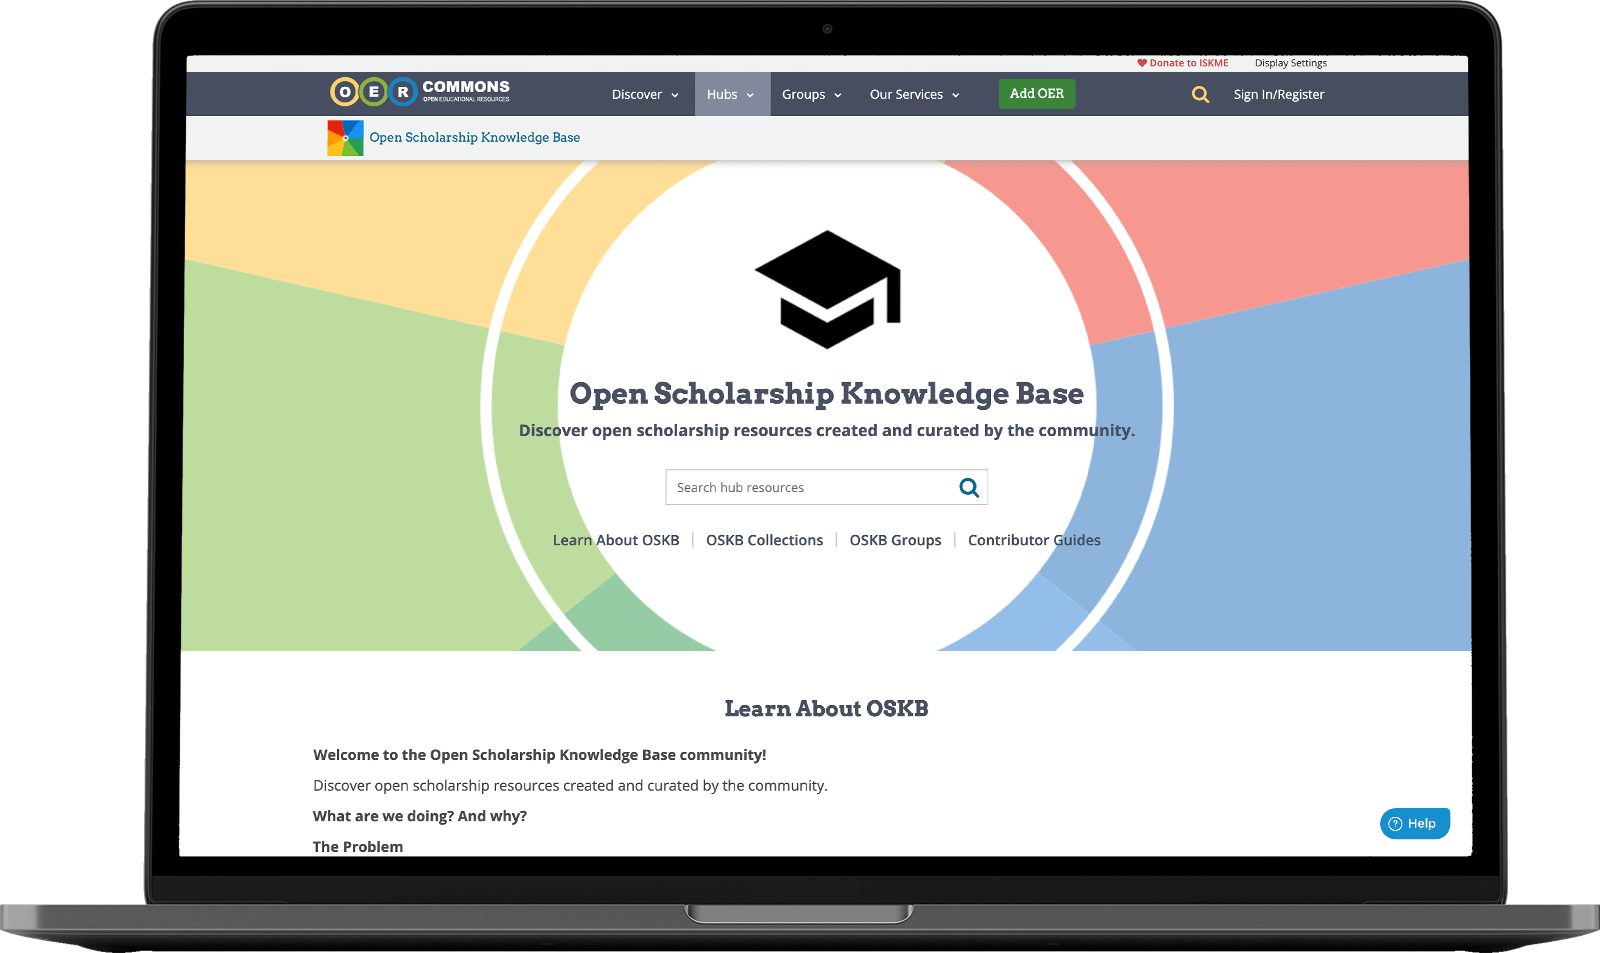Open the search magnifier in navbar
The image size is (1600, 953).
tap(1200, 95)
